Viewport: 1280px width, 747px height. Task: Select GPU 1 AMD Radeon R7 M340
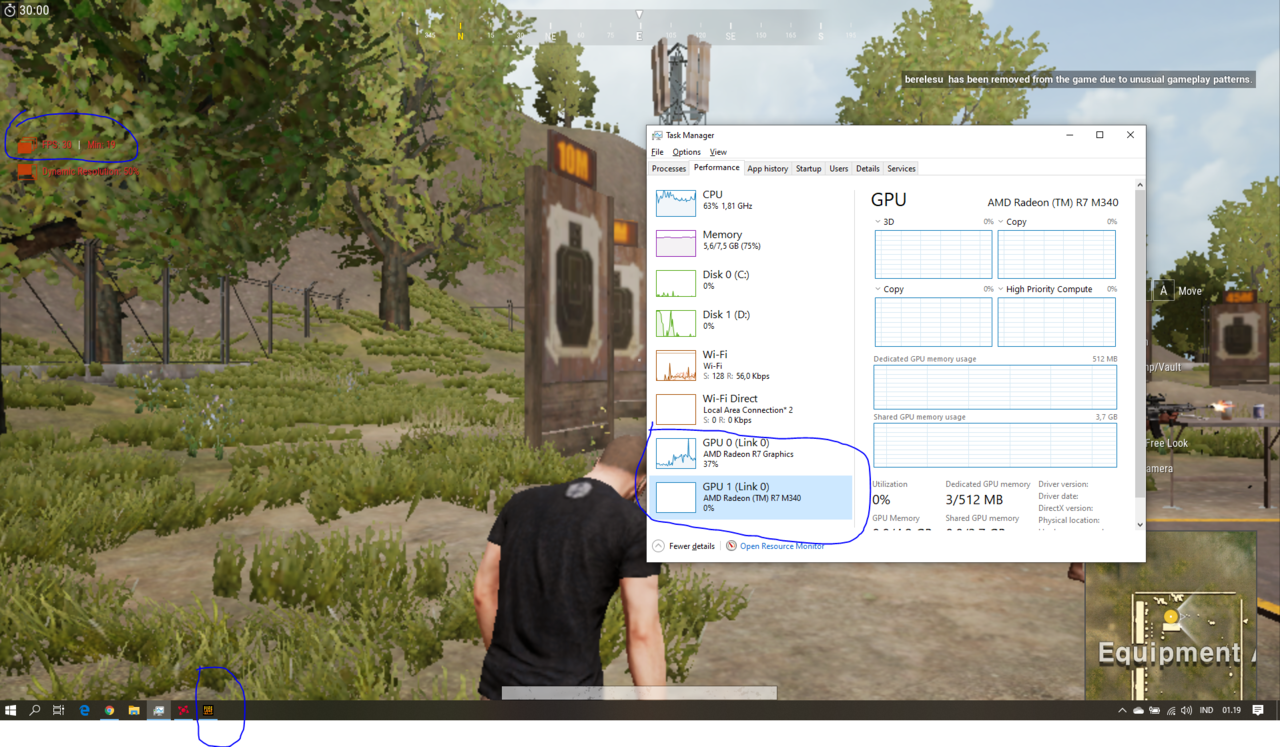coord(750,497)
